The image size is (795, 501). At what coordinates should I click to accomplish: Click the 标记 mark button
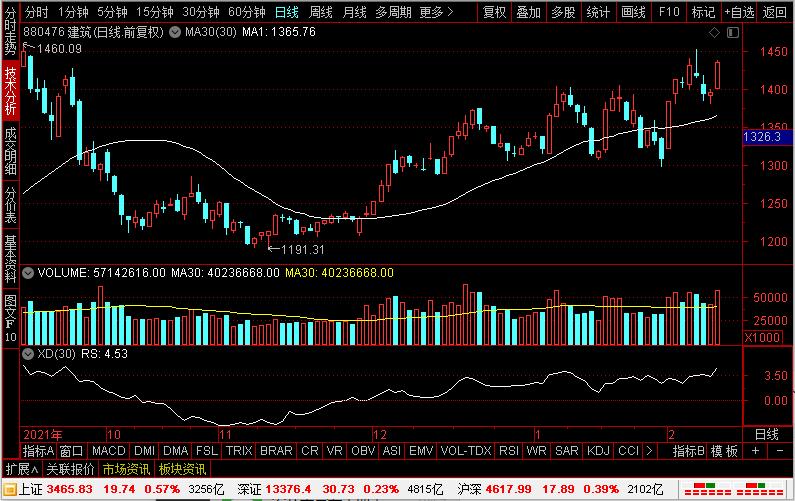[x=704, y=12]
